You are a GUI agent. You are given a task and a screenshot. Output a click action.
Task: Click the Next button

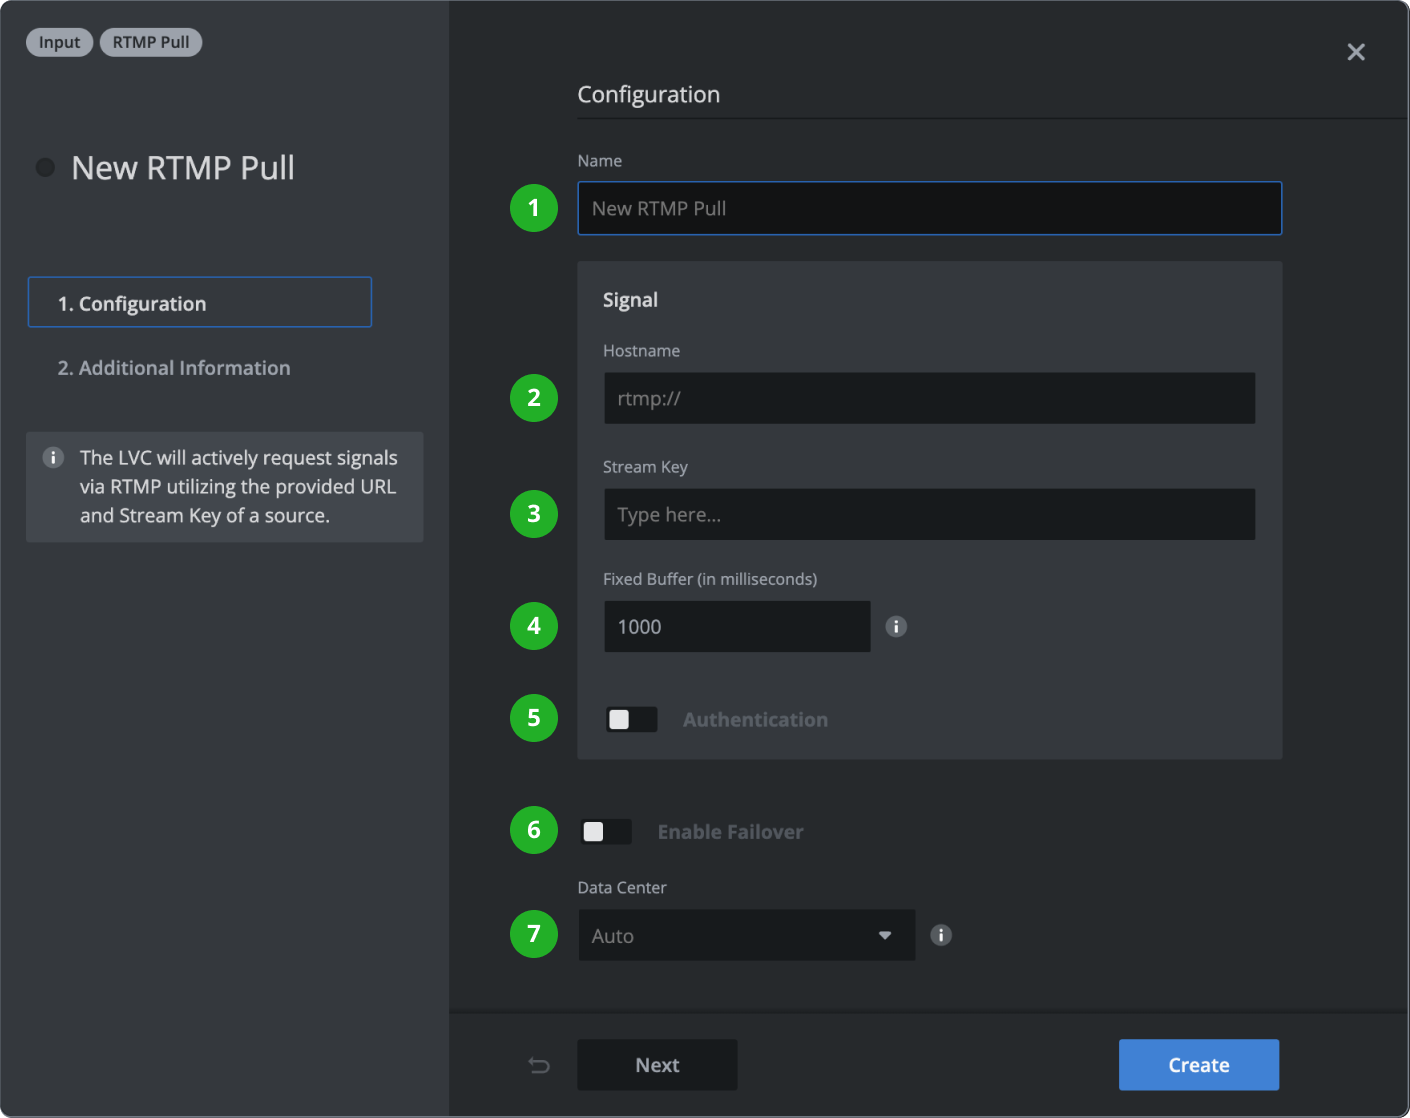click(x=657, y=1065)
